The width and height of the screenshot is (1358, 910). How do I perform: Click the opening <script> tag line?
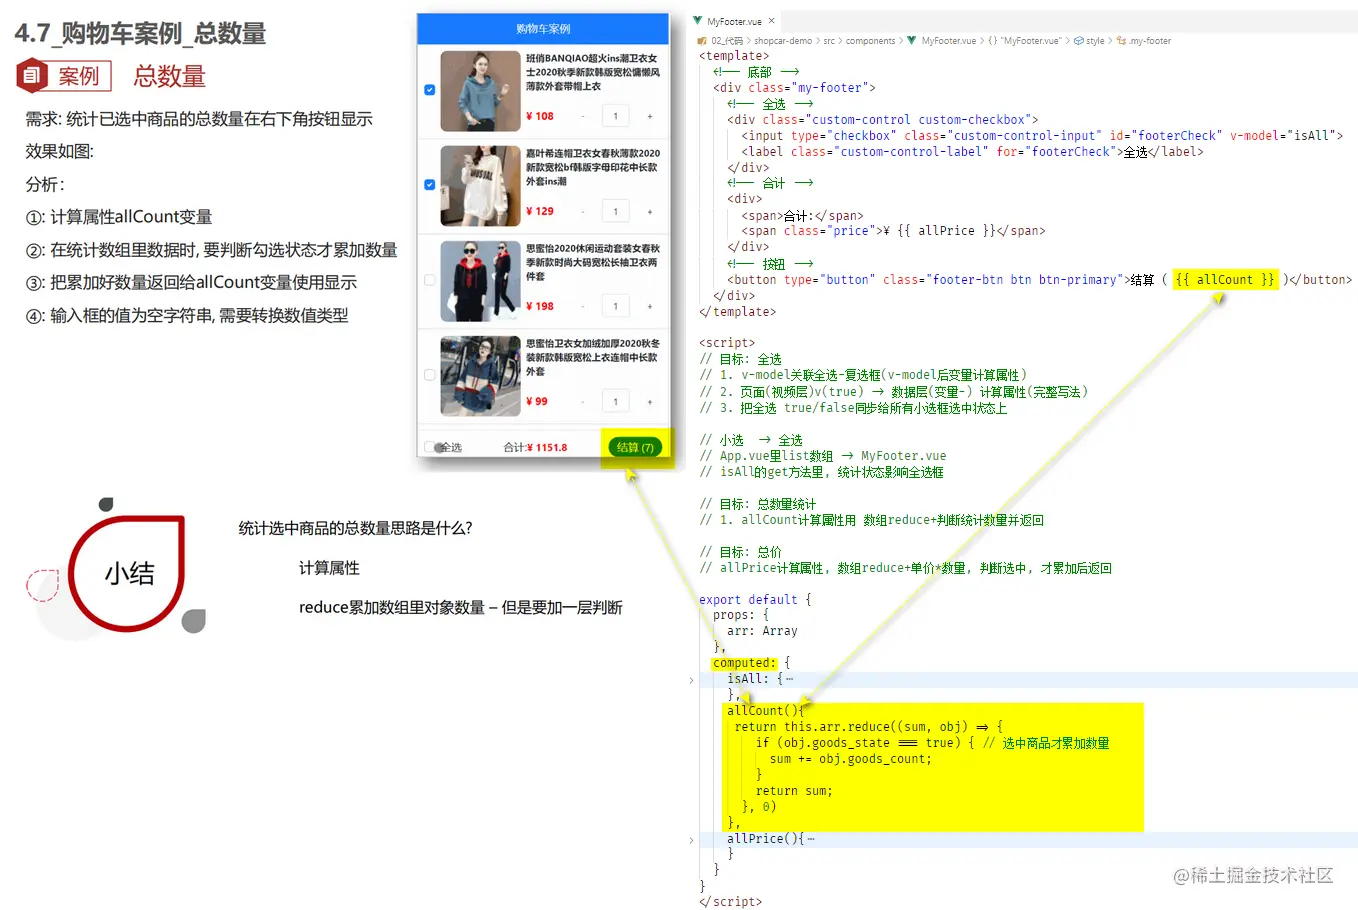[727, 343]
